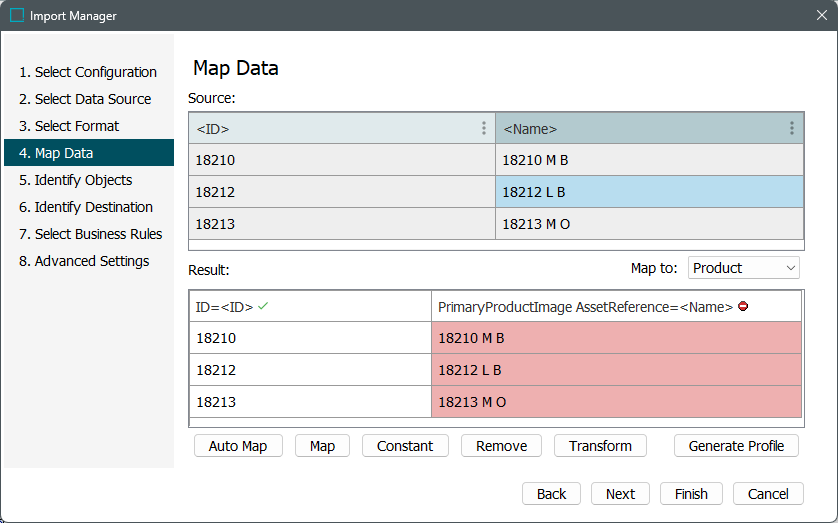Open the ID column options menu
The height and width of the screenshot is (523, 838).
484,128
